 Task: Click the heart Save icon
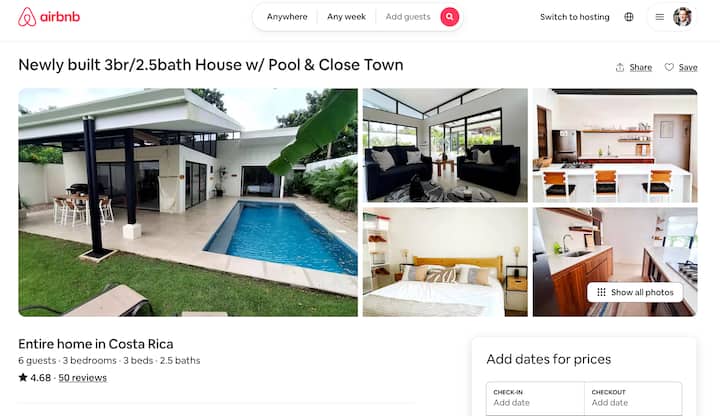pos(669,67)
